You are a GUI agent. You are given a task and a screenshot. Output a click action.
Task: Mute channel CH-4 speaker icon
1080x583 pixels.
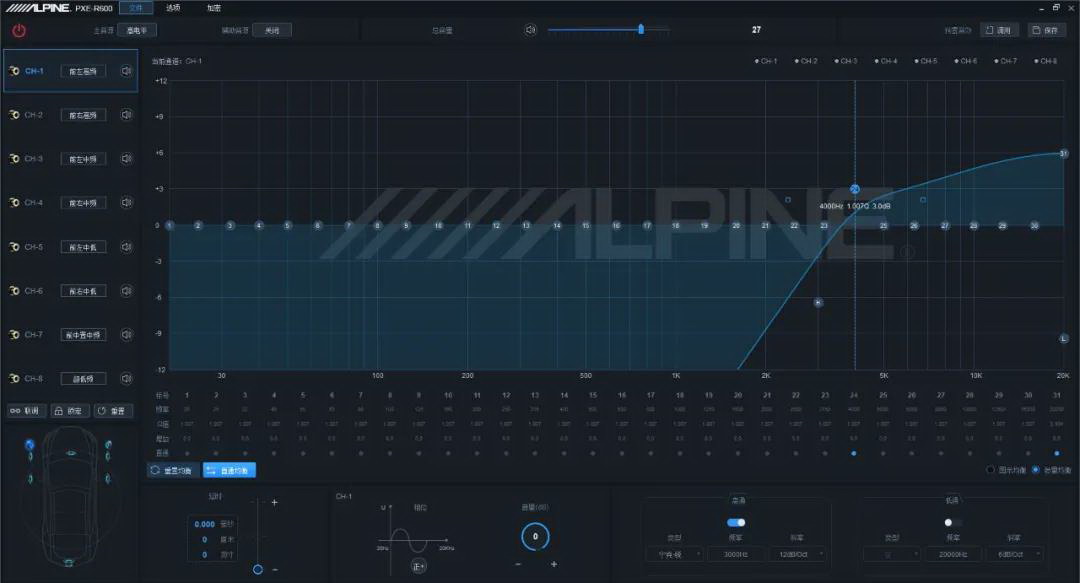click(x=126, y=203)
